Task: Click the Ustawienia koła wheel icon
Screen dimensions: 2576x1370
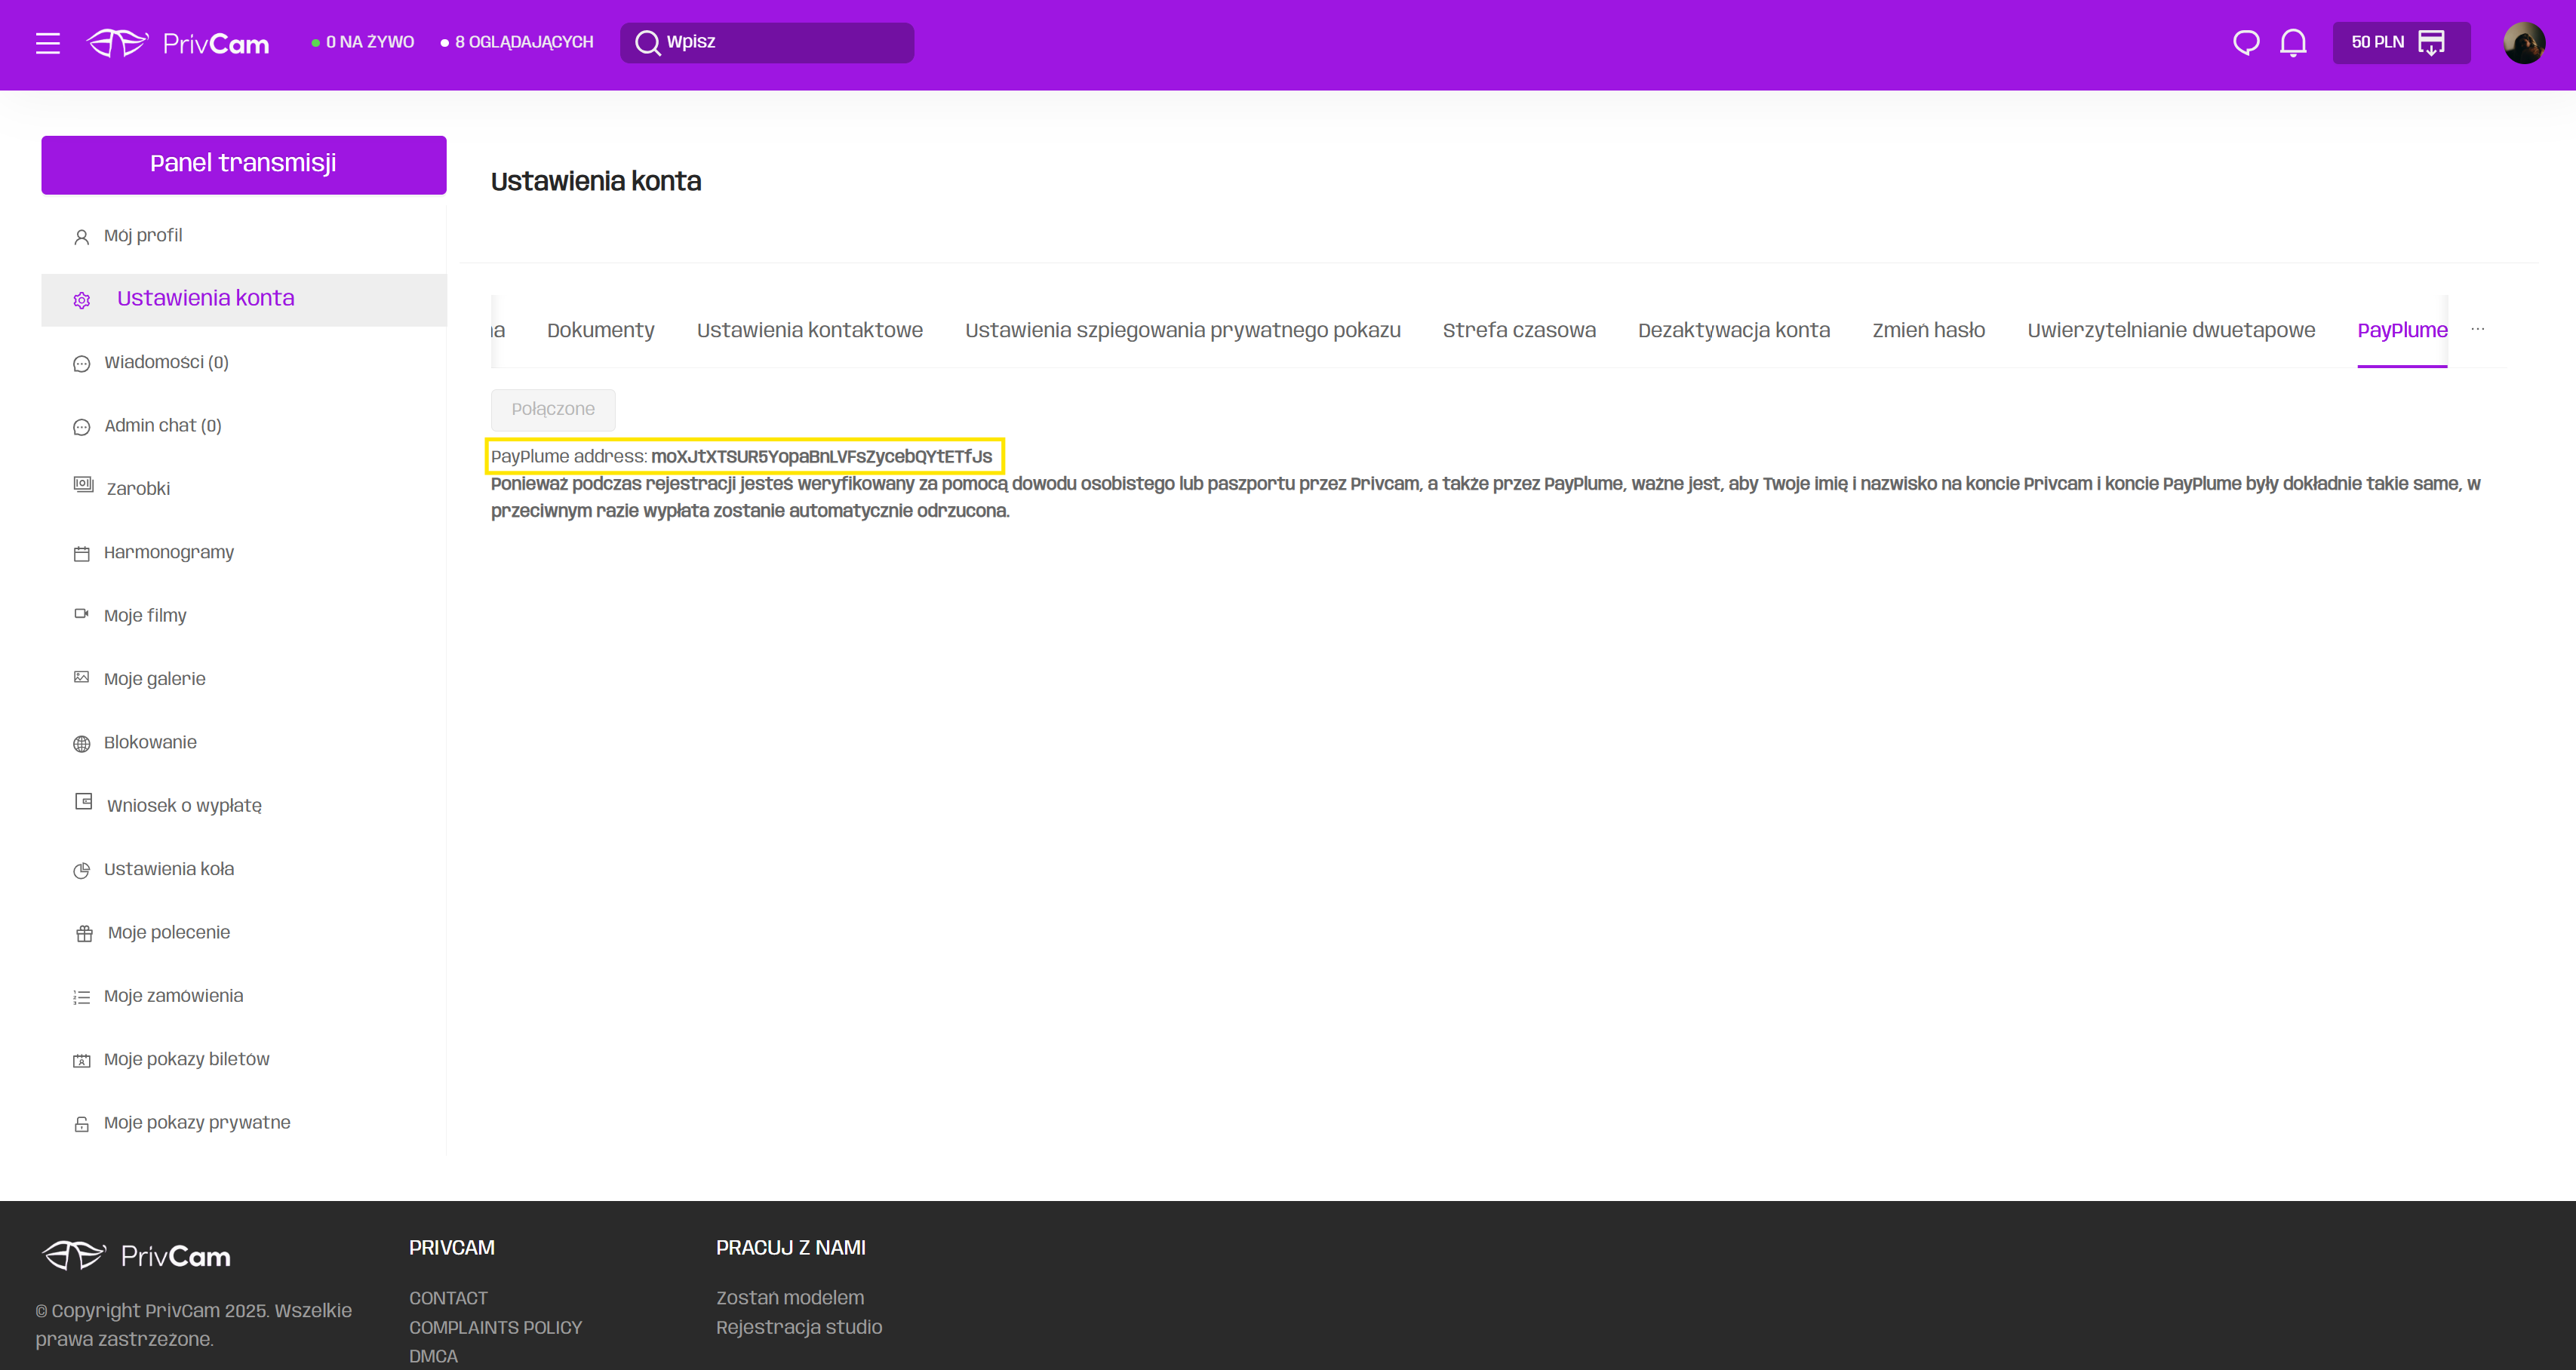Action: (x=82, y=870)
